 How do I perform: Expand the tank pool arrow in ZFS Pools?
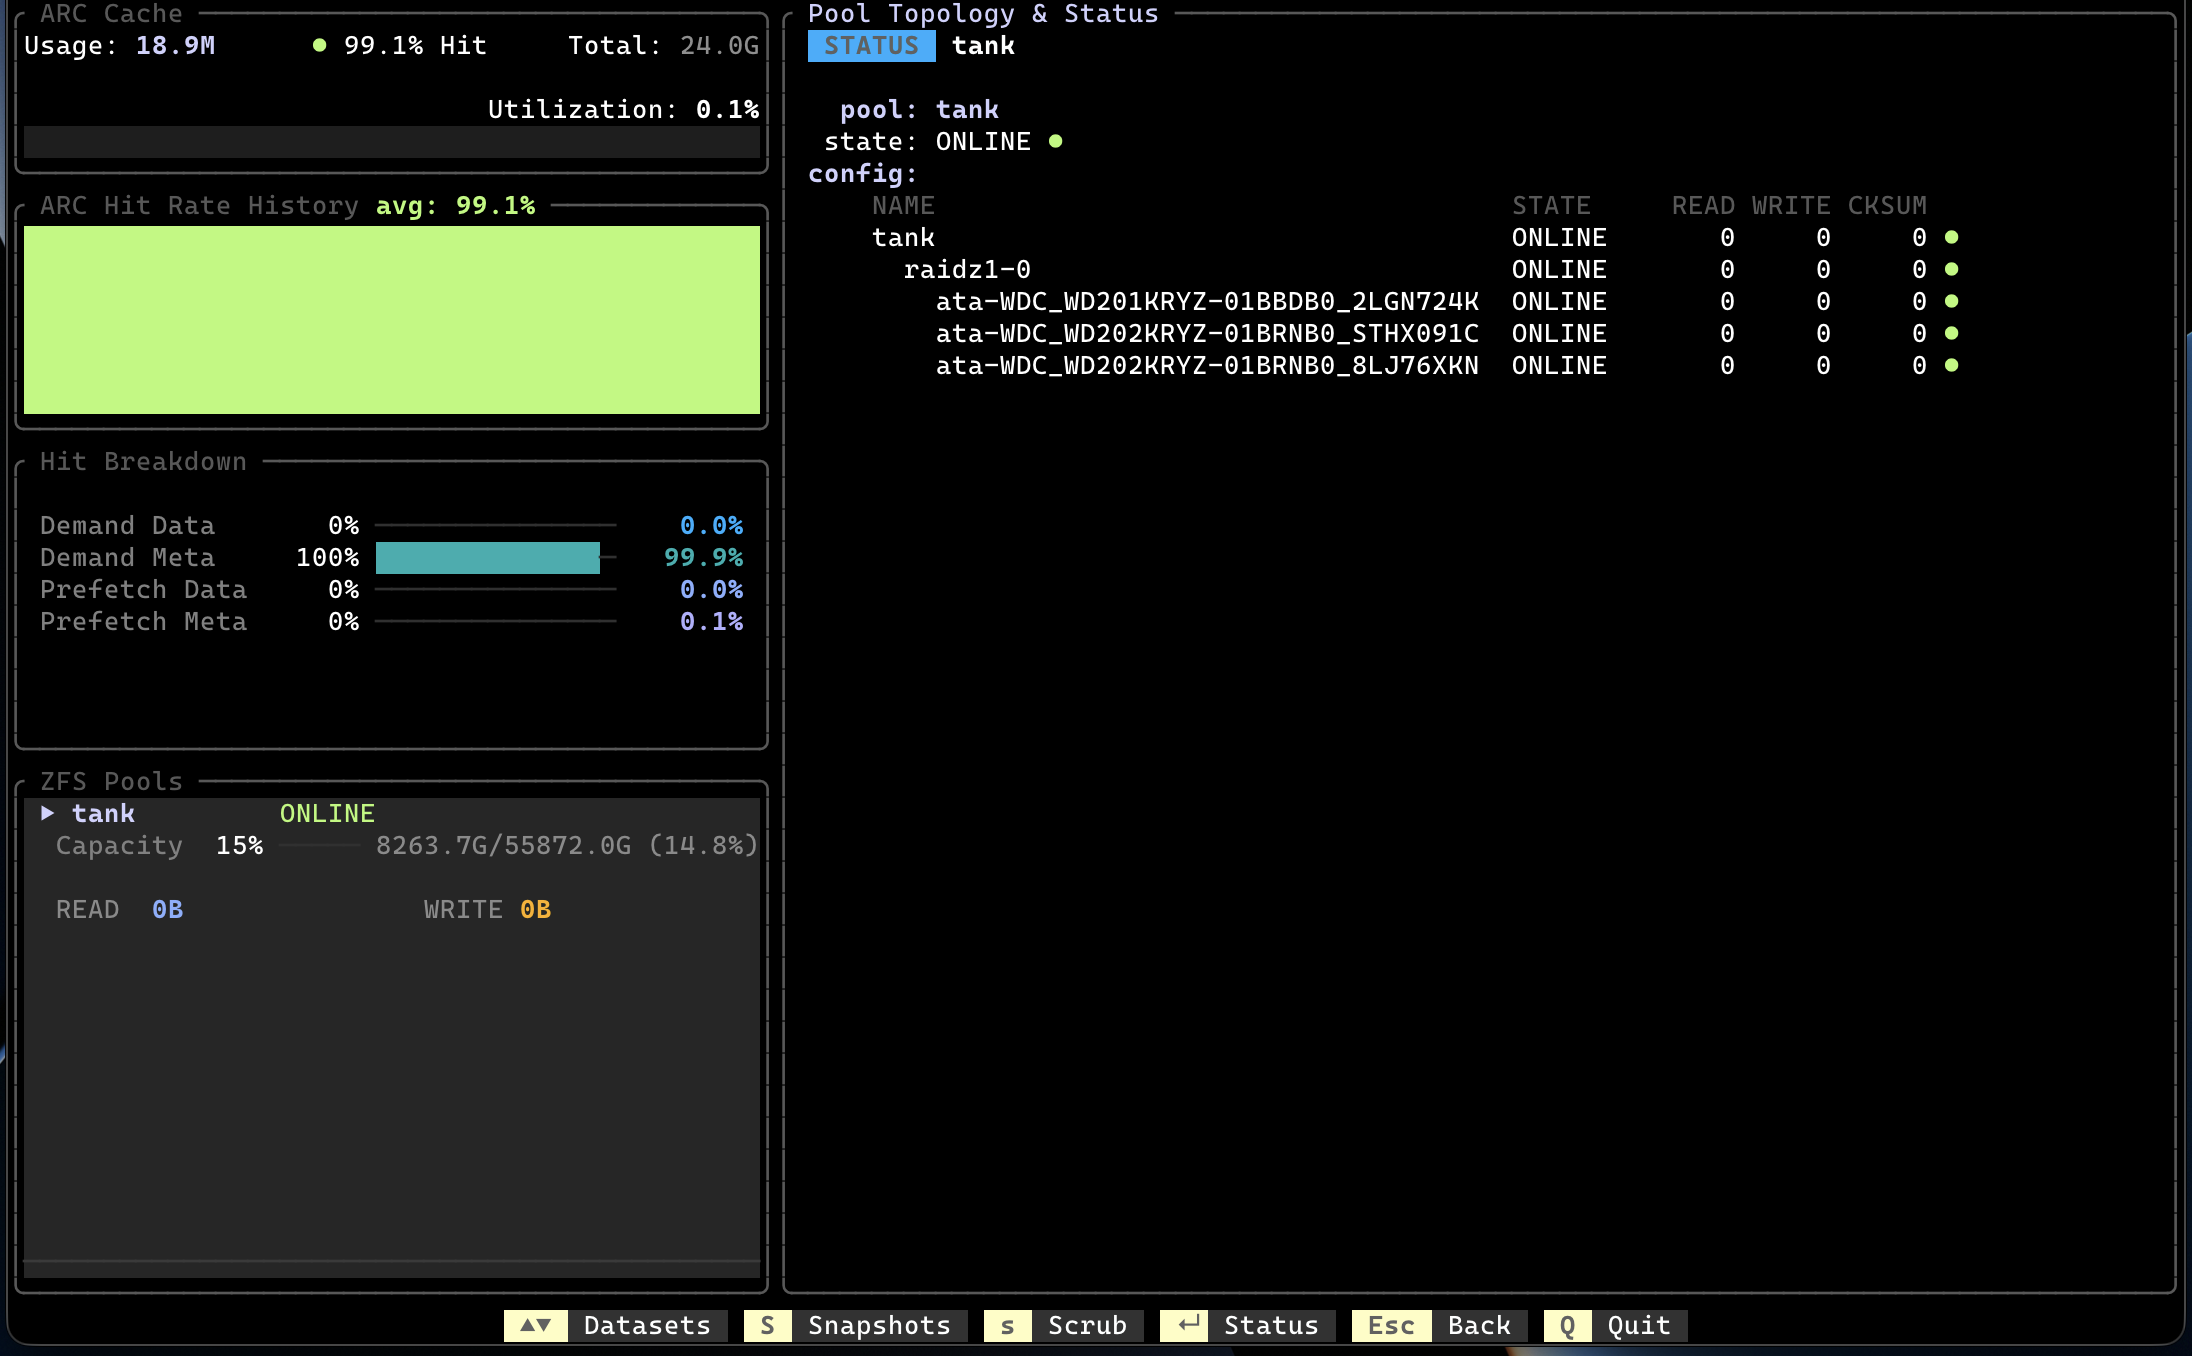pos(47,813)
